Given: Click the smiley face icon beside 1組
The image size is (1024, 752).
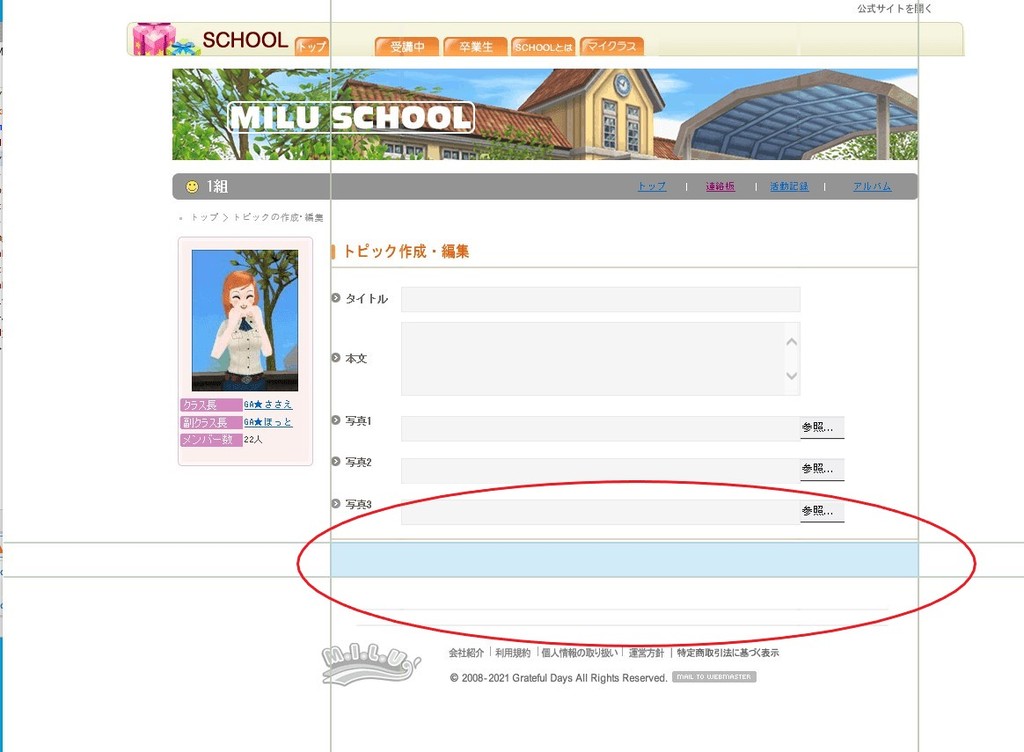Looking at the screenshot, I should pos(192,187).
